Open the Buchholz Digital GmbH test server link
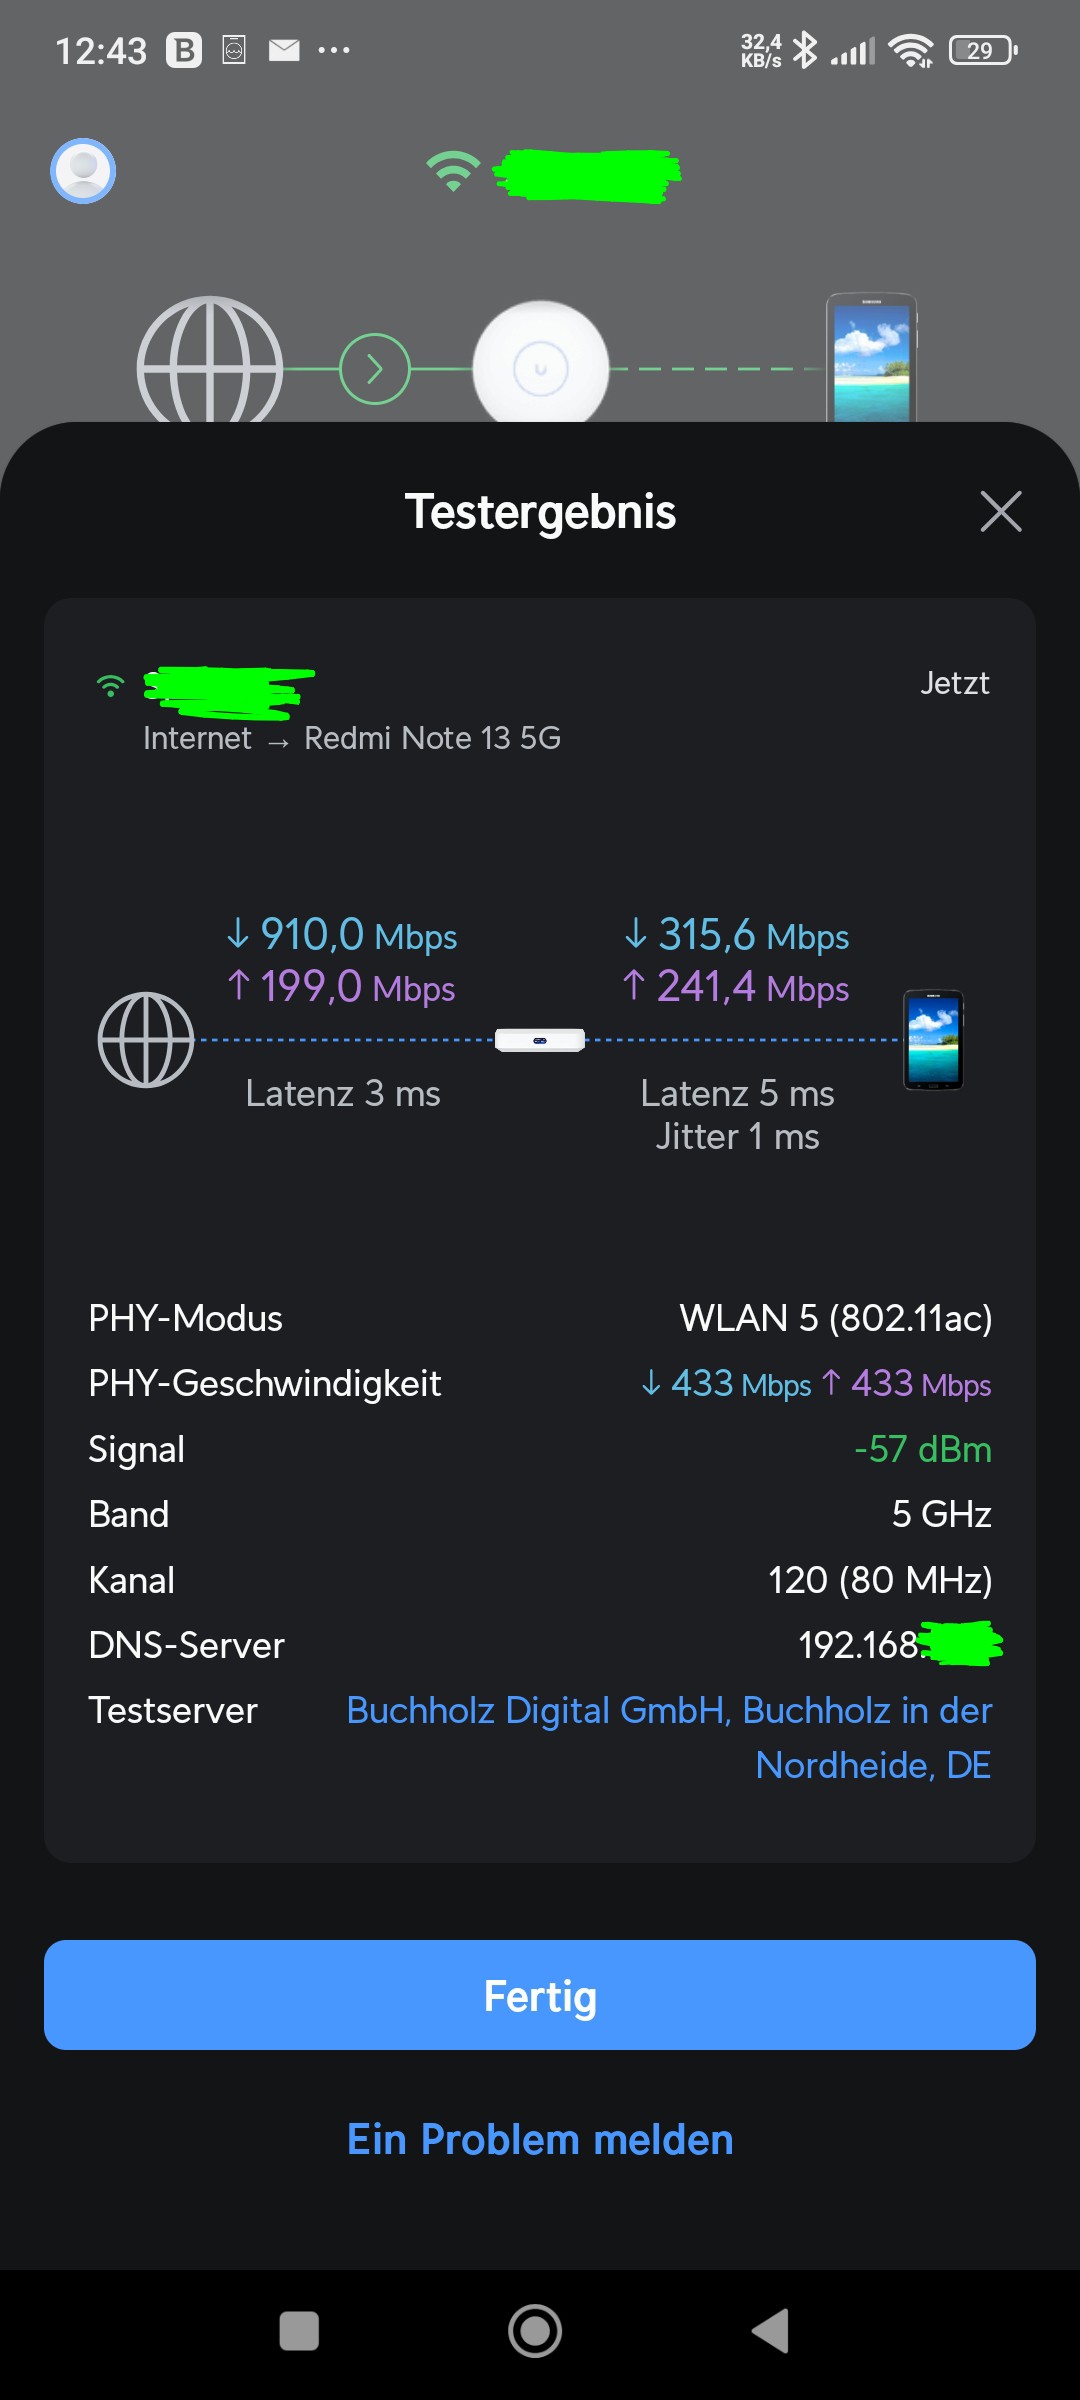The width and height of the screenshot is (1080, 2400). tap(669, 1737)
